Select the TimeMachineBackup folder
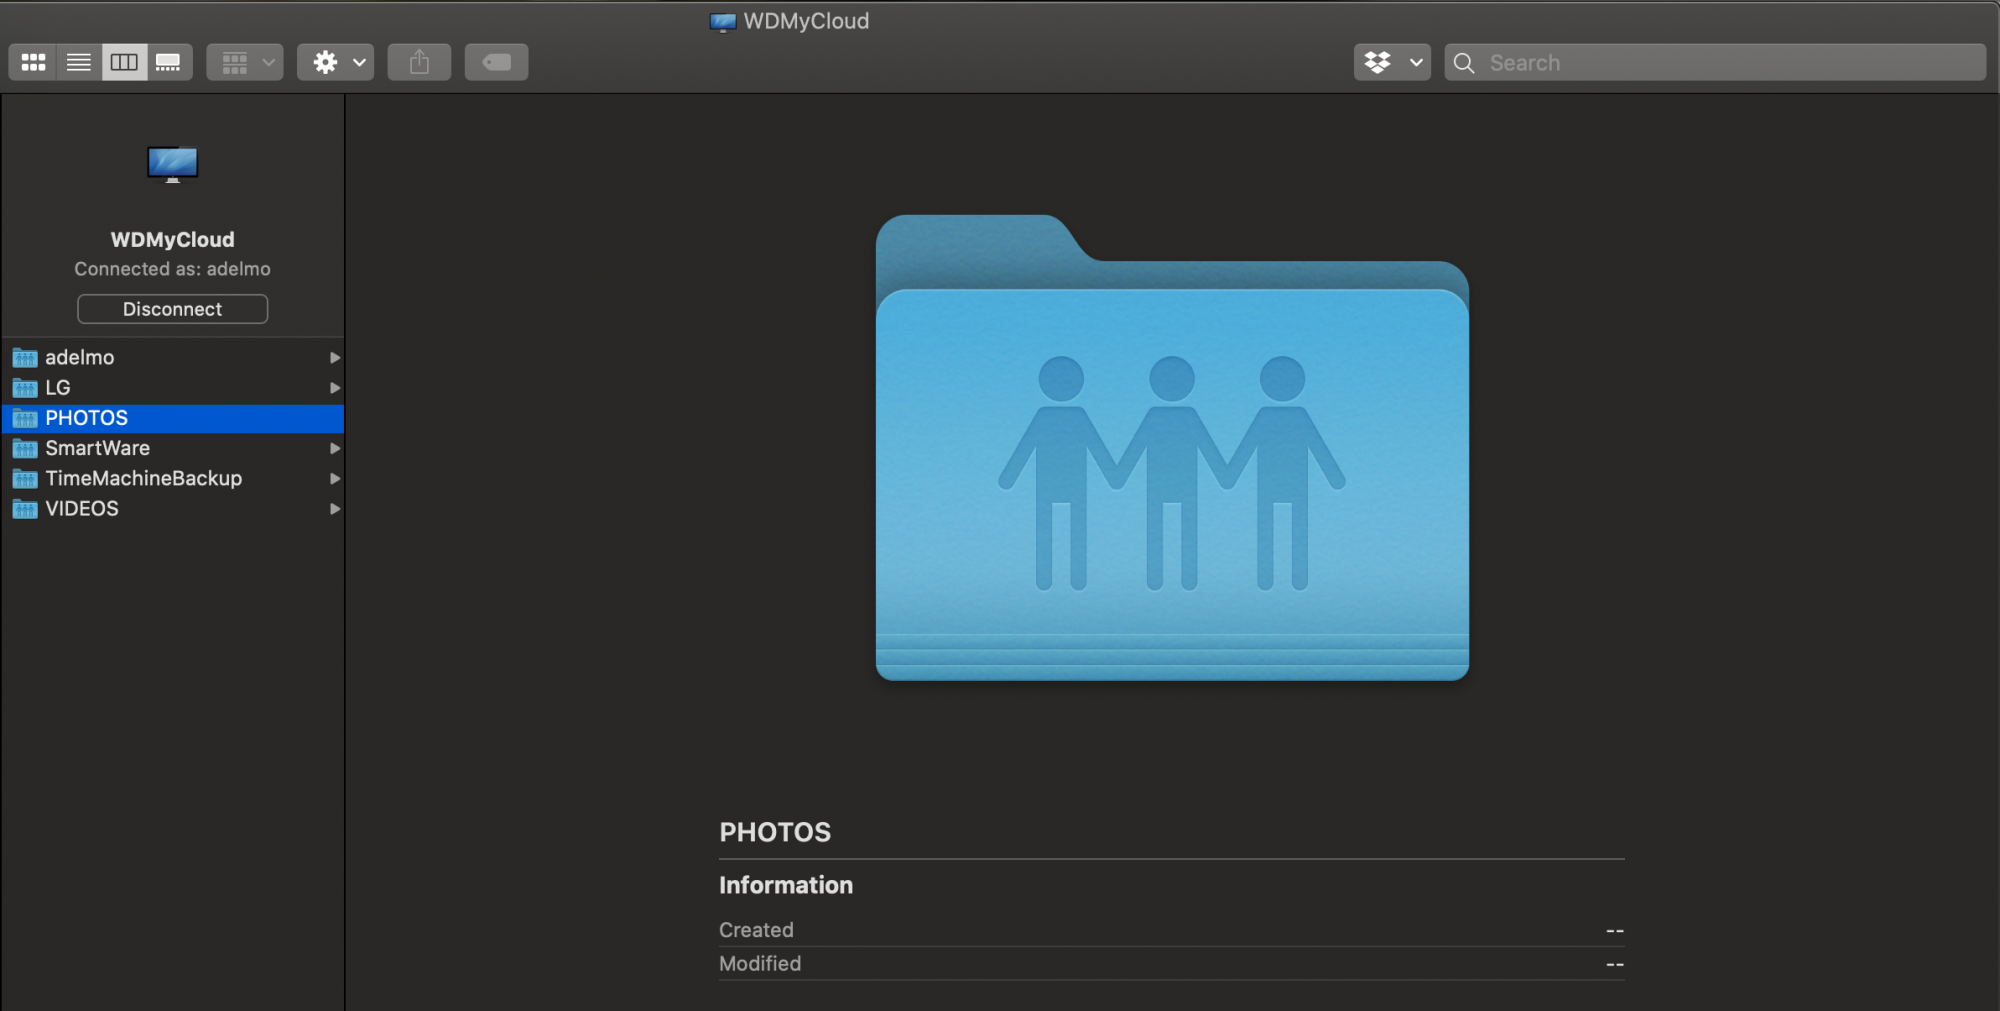Viewport: 2000px width, 1011px height. pyautogui.click(x=172, y=478)
